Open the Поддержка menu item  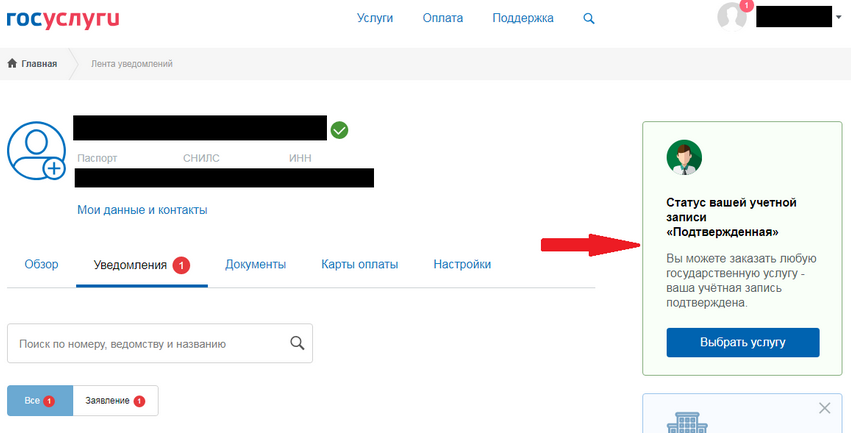(523, 18)
